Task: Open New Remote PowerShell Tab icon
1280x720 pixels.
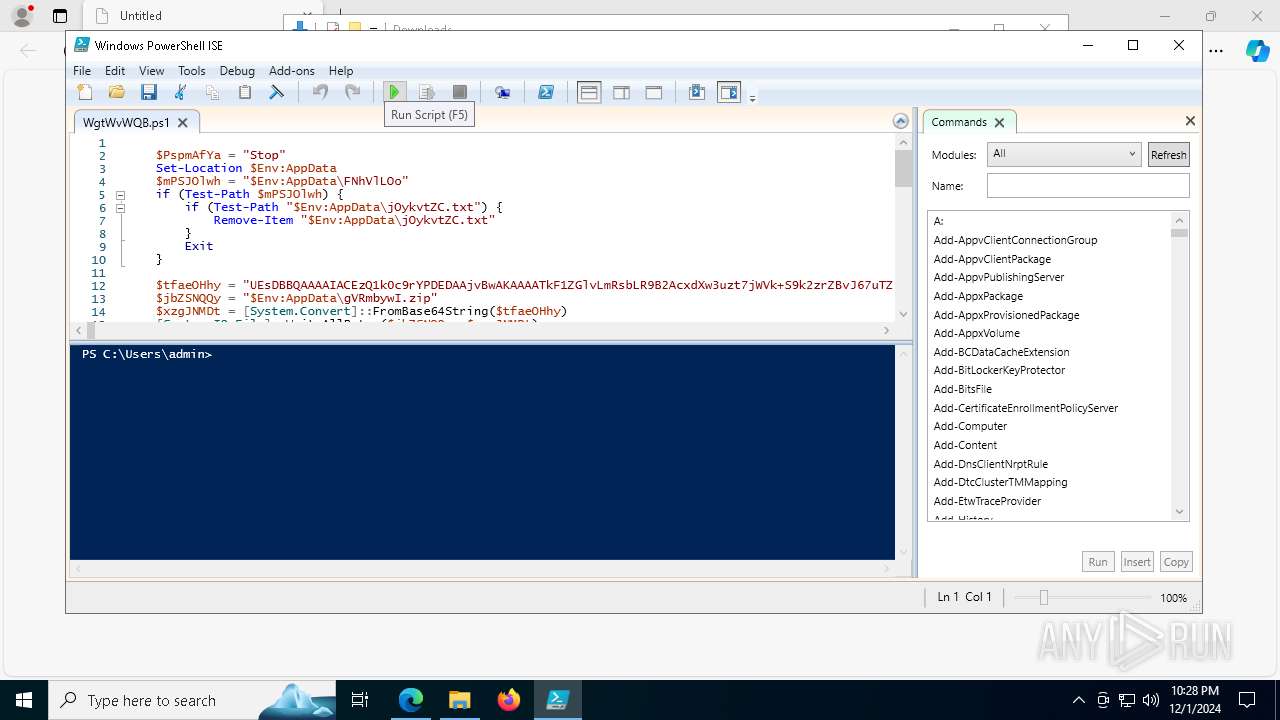Action: tap(502, 92)
